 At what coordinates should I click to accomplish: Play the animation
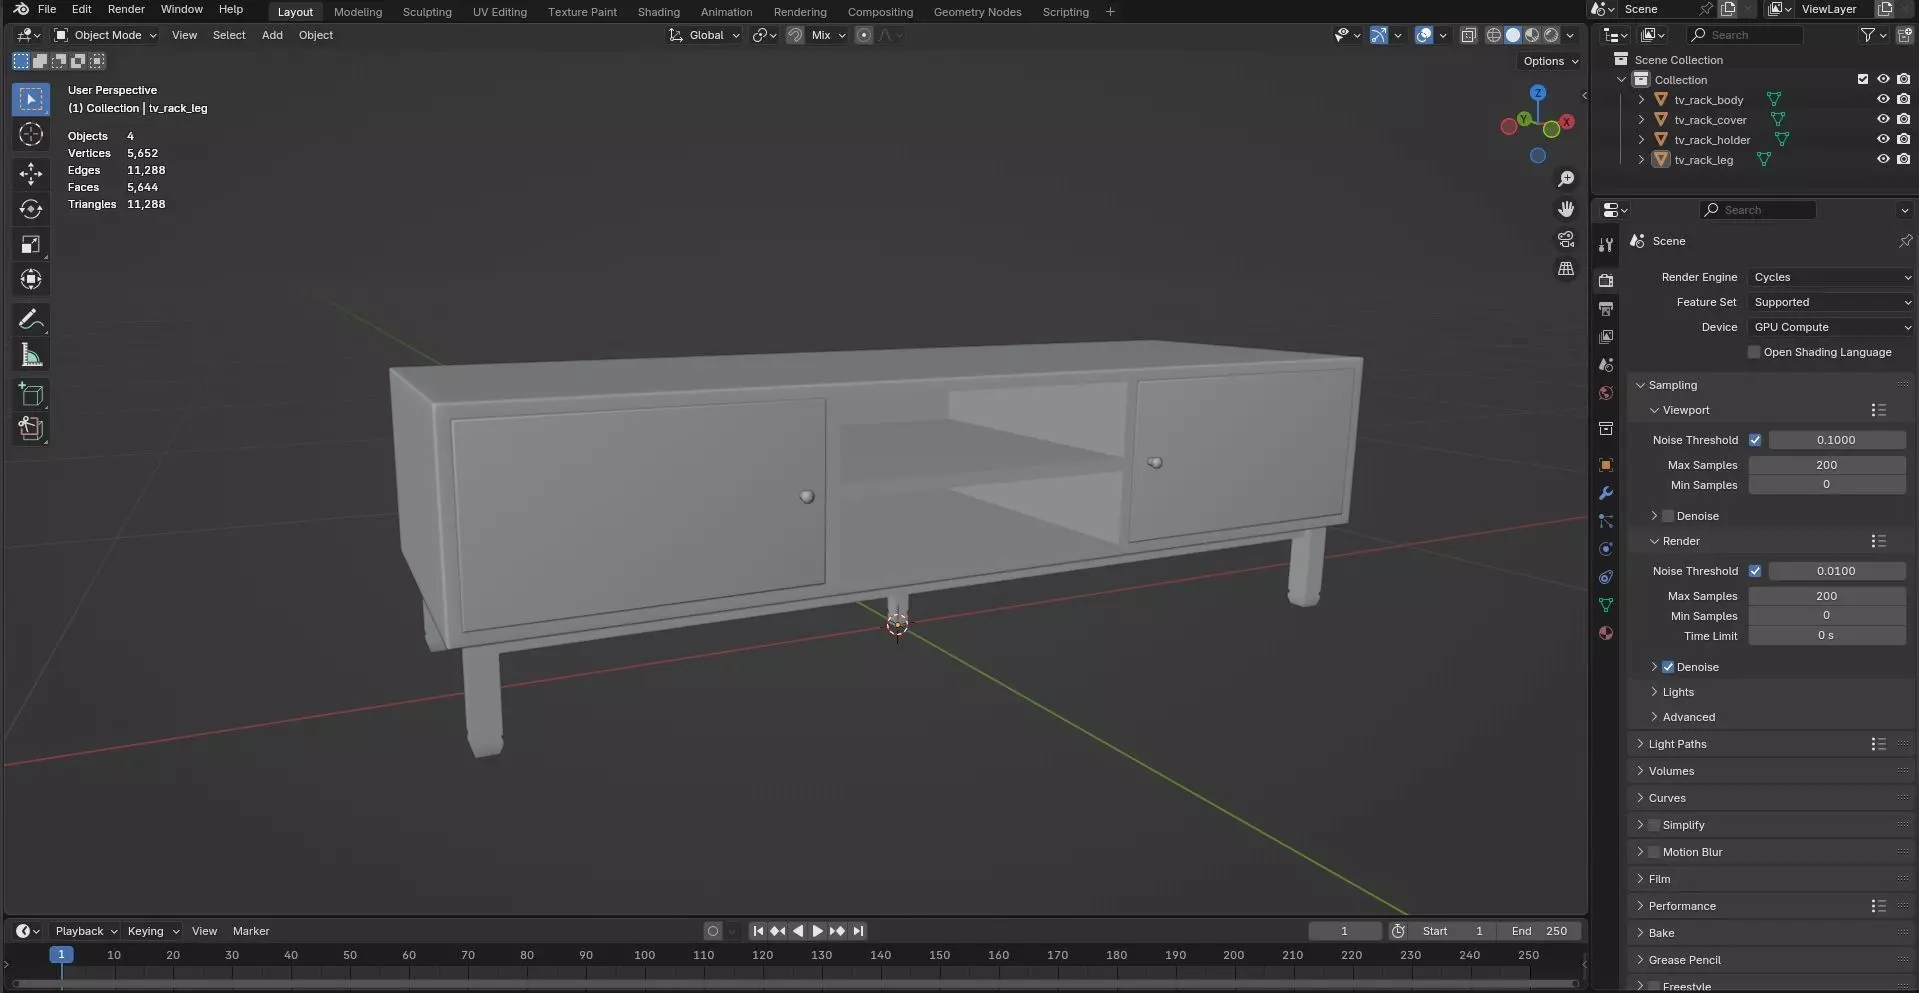click(817, 931)
